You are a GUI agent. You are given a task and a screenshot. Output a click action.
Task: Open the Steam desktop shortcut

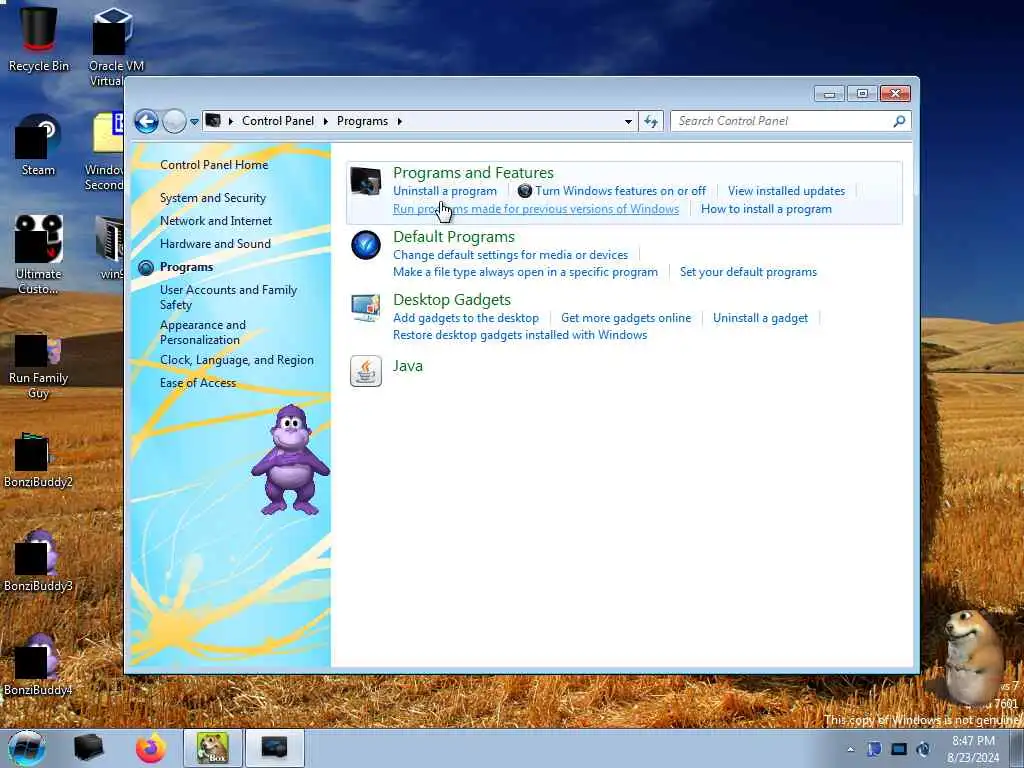pos(39,145)
